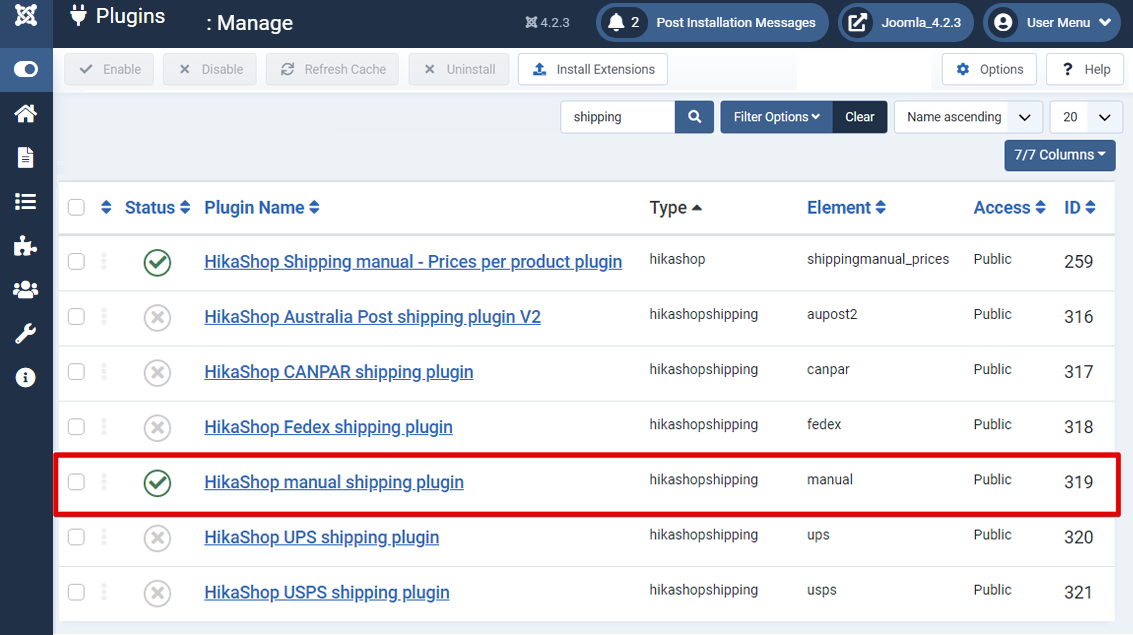1133x635 pixels.
Task: Open the Home dashboard sidebar icon
Action: click(x=26, y=113)
